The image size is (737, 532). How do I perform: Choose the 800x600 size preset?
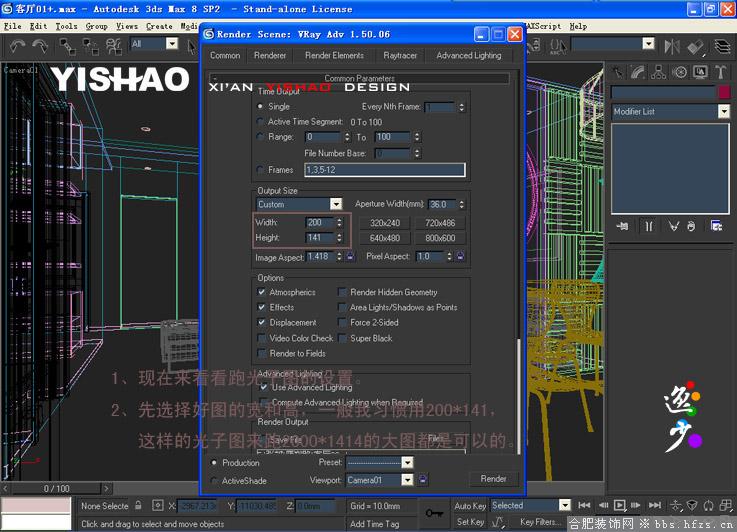(x=440, y=238)
